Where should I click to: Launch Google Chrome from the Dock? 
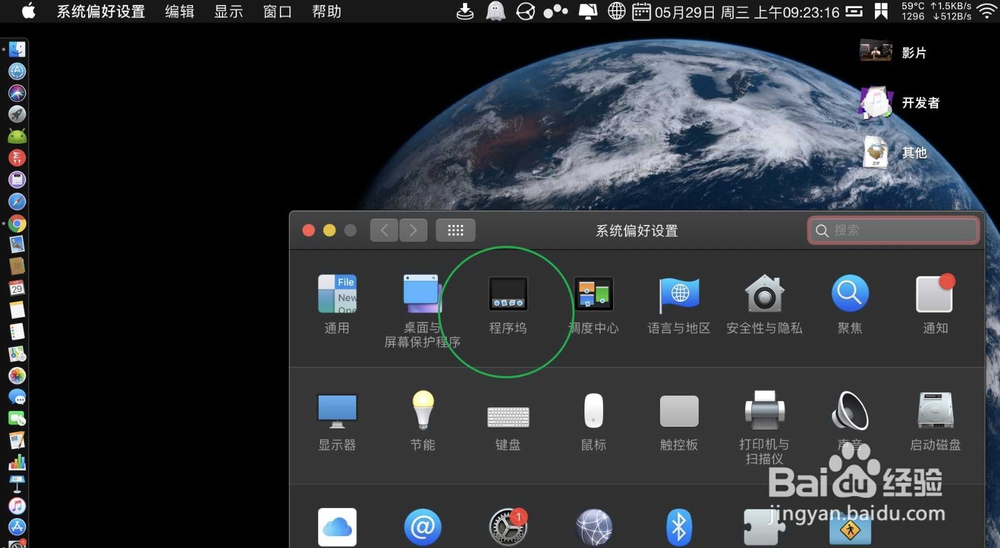(x=17, y=223)
